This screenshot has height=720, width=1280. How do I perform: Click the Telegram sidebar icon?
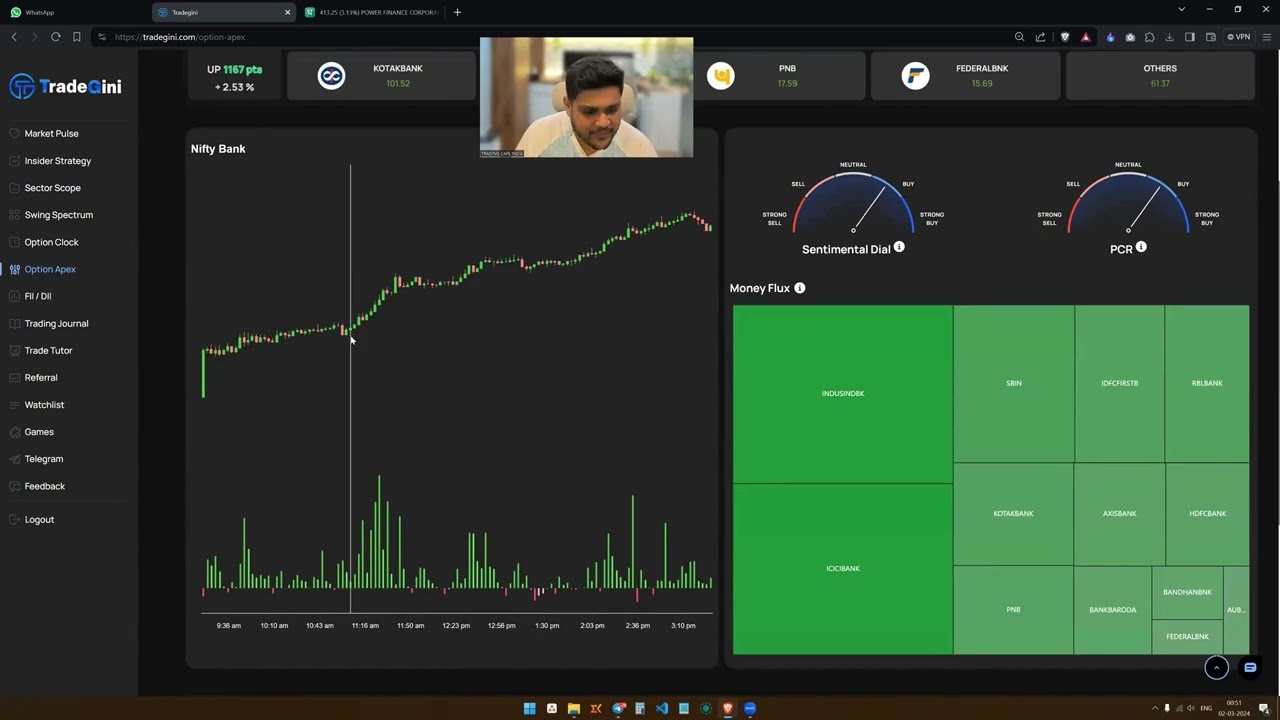pos(14,458)
